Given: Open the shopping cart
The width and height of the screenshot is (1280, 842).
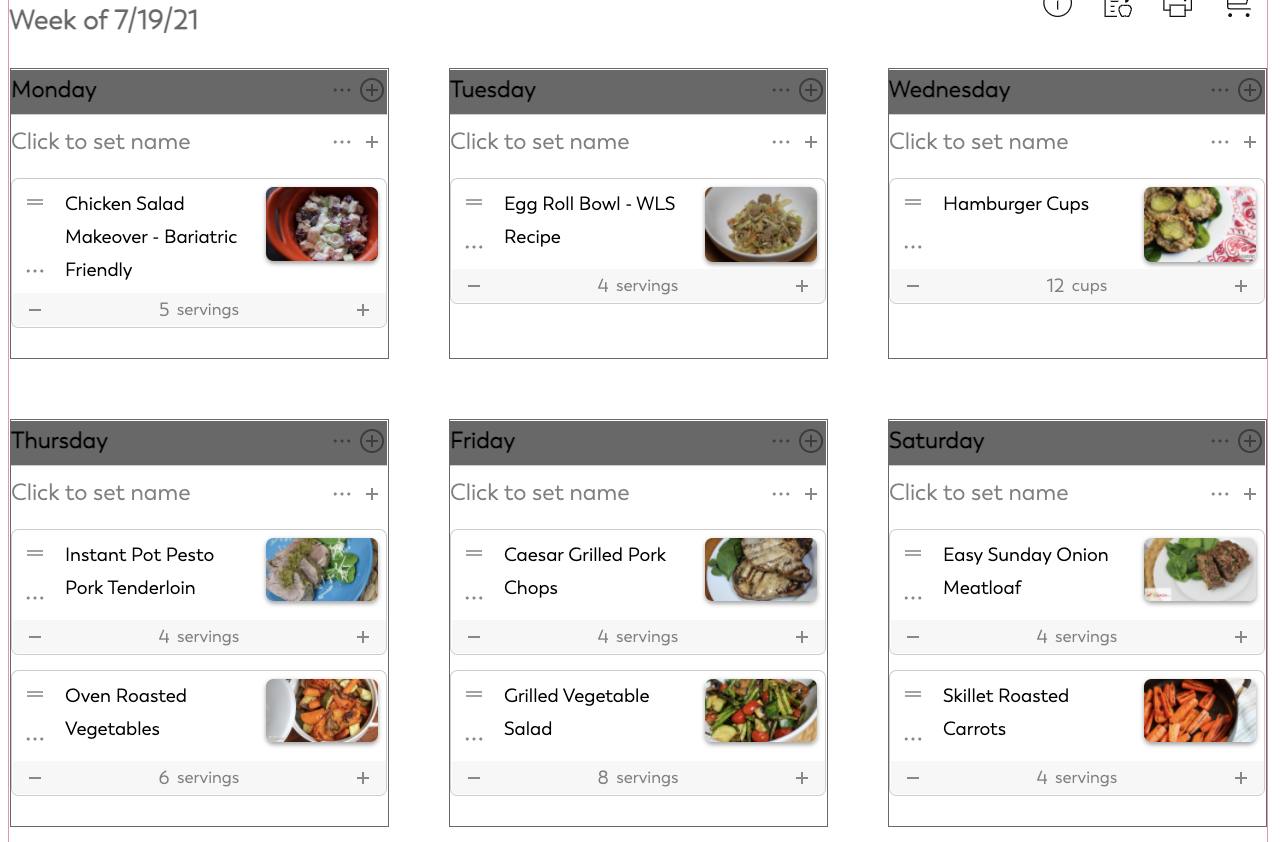Looking at the screenshot, I should coord(1237,8).
